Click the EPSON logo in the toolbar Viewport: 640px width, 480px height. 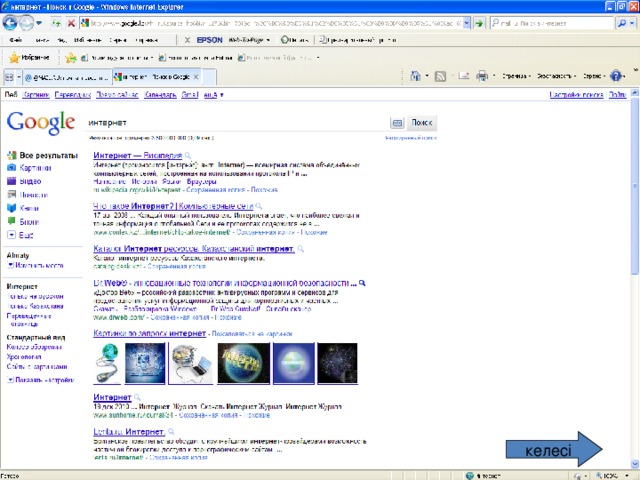click(x=209, y=40)
